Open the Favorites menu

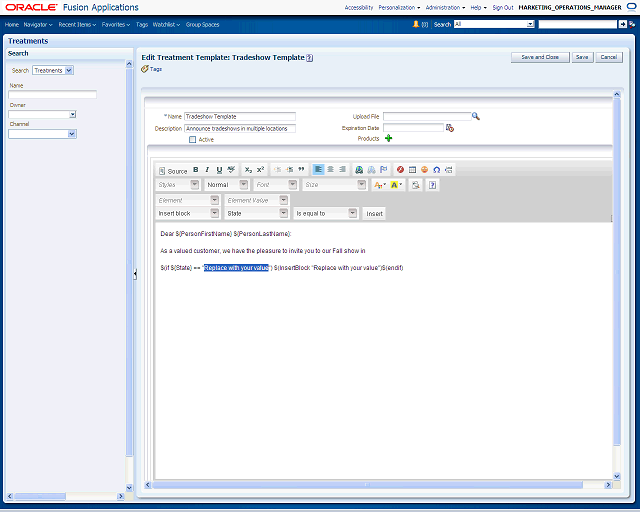point(116,25)
